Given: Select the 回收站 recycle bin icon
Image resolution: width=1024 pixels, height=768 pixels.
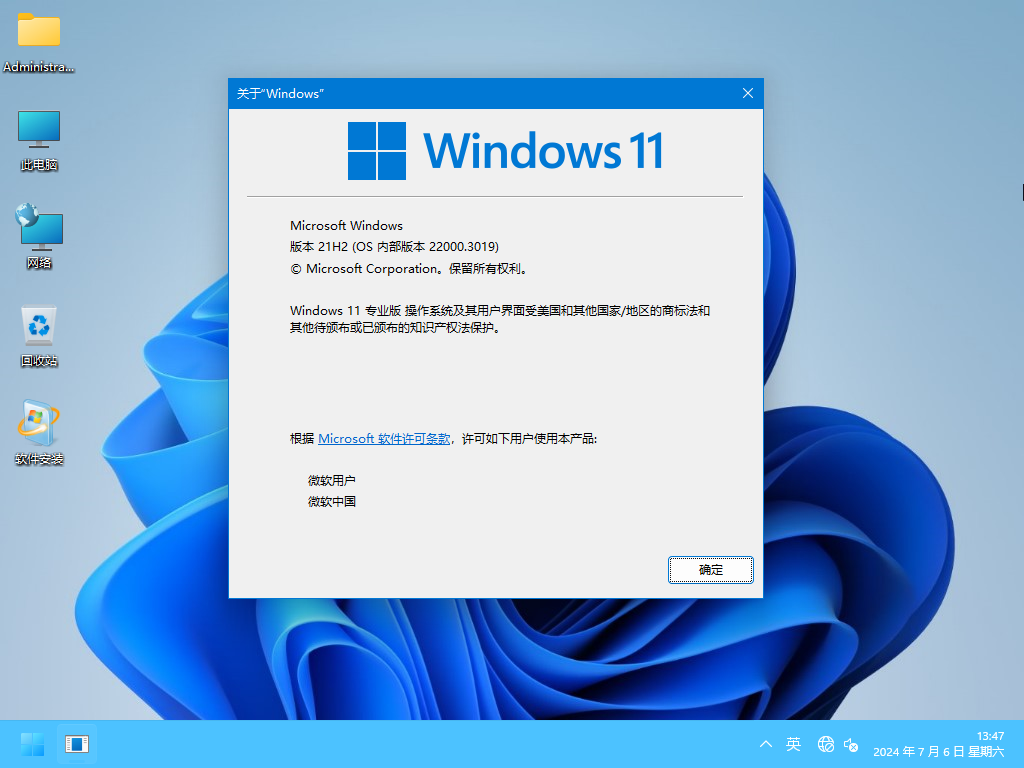Looking at the screenshot, I should point(39,336).
